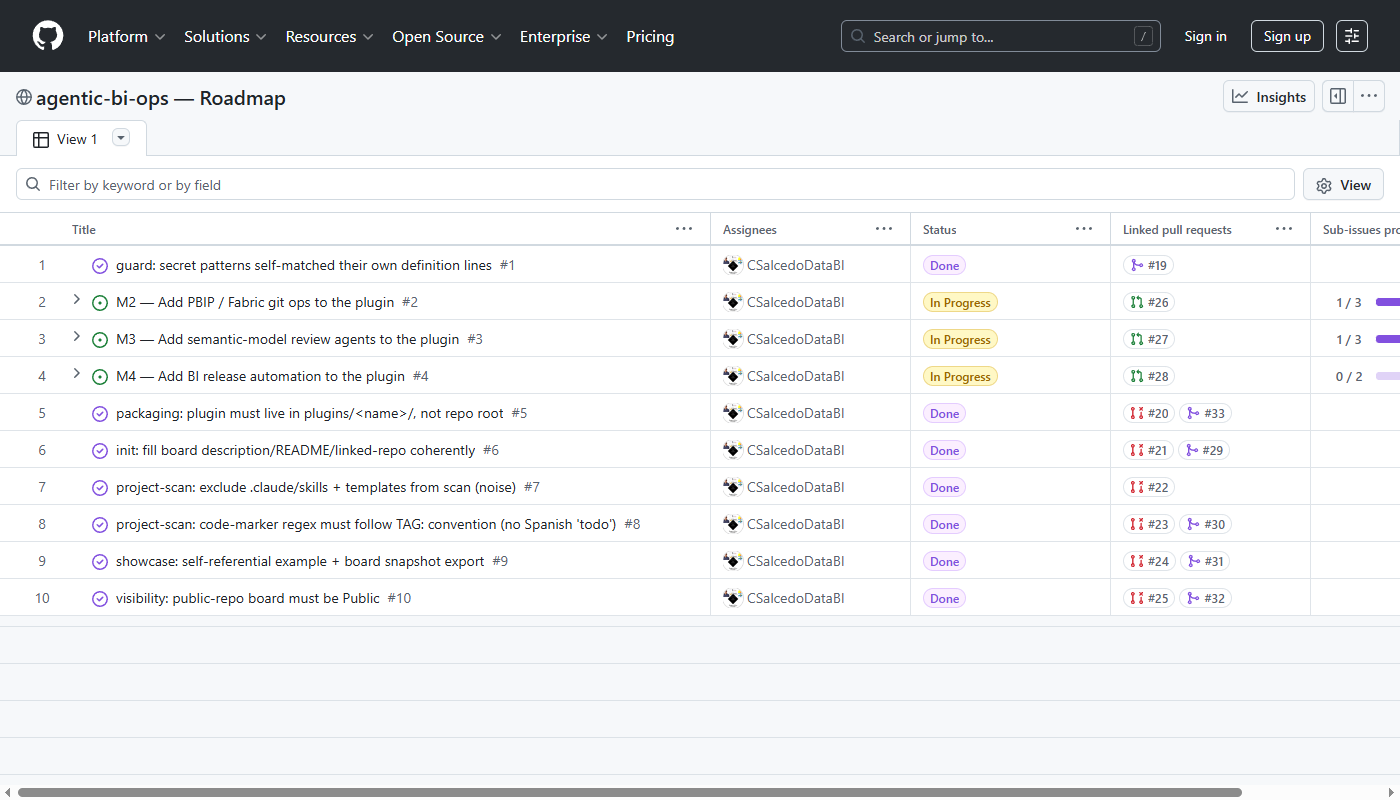The width and height of the screenshot is (1400, 800).
Task: Open the View 1 tab options dropdown
Action: point(121,138)
